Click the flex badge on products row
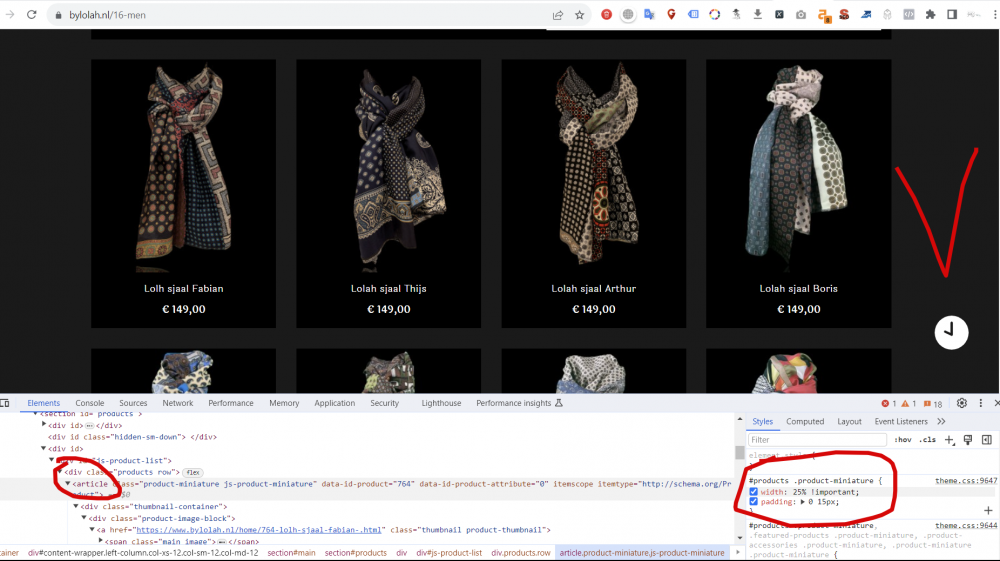This screenshot has width=1000, height=561. 193,472
